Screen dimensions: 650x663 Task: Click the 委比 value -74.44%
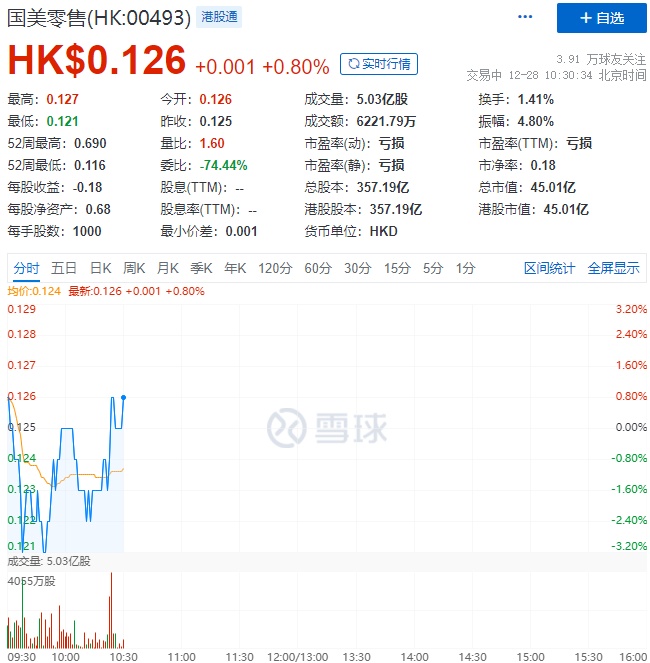[x=223, y=165]
